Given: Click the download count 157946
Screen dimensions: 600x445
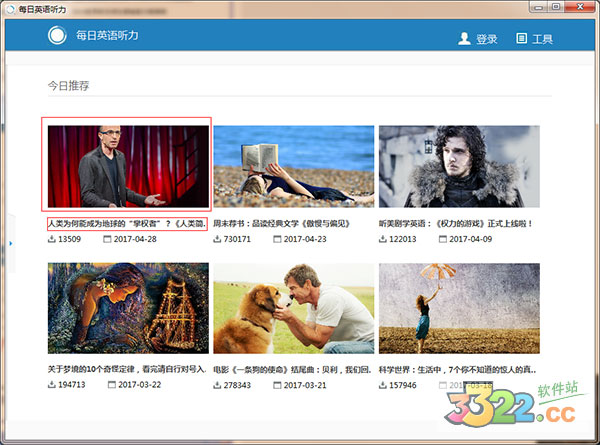Looking at the screenshot, I should coord(403,385).
